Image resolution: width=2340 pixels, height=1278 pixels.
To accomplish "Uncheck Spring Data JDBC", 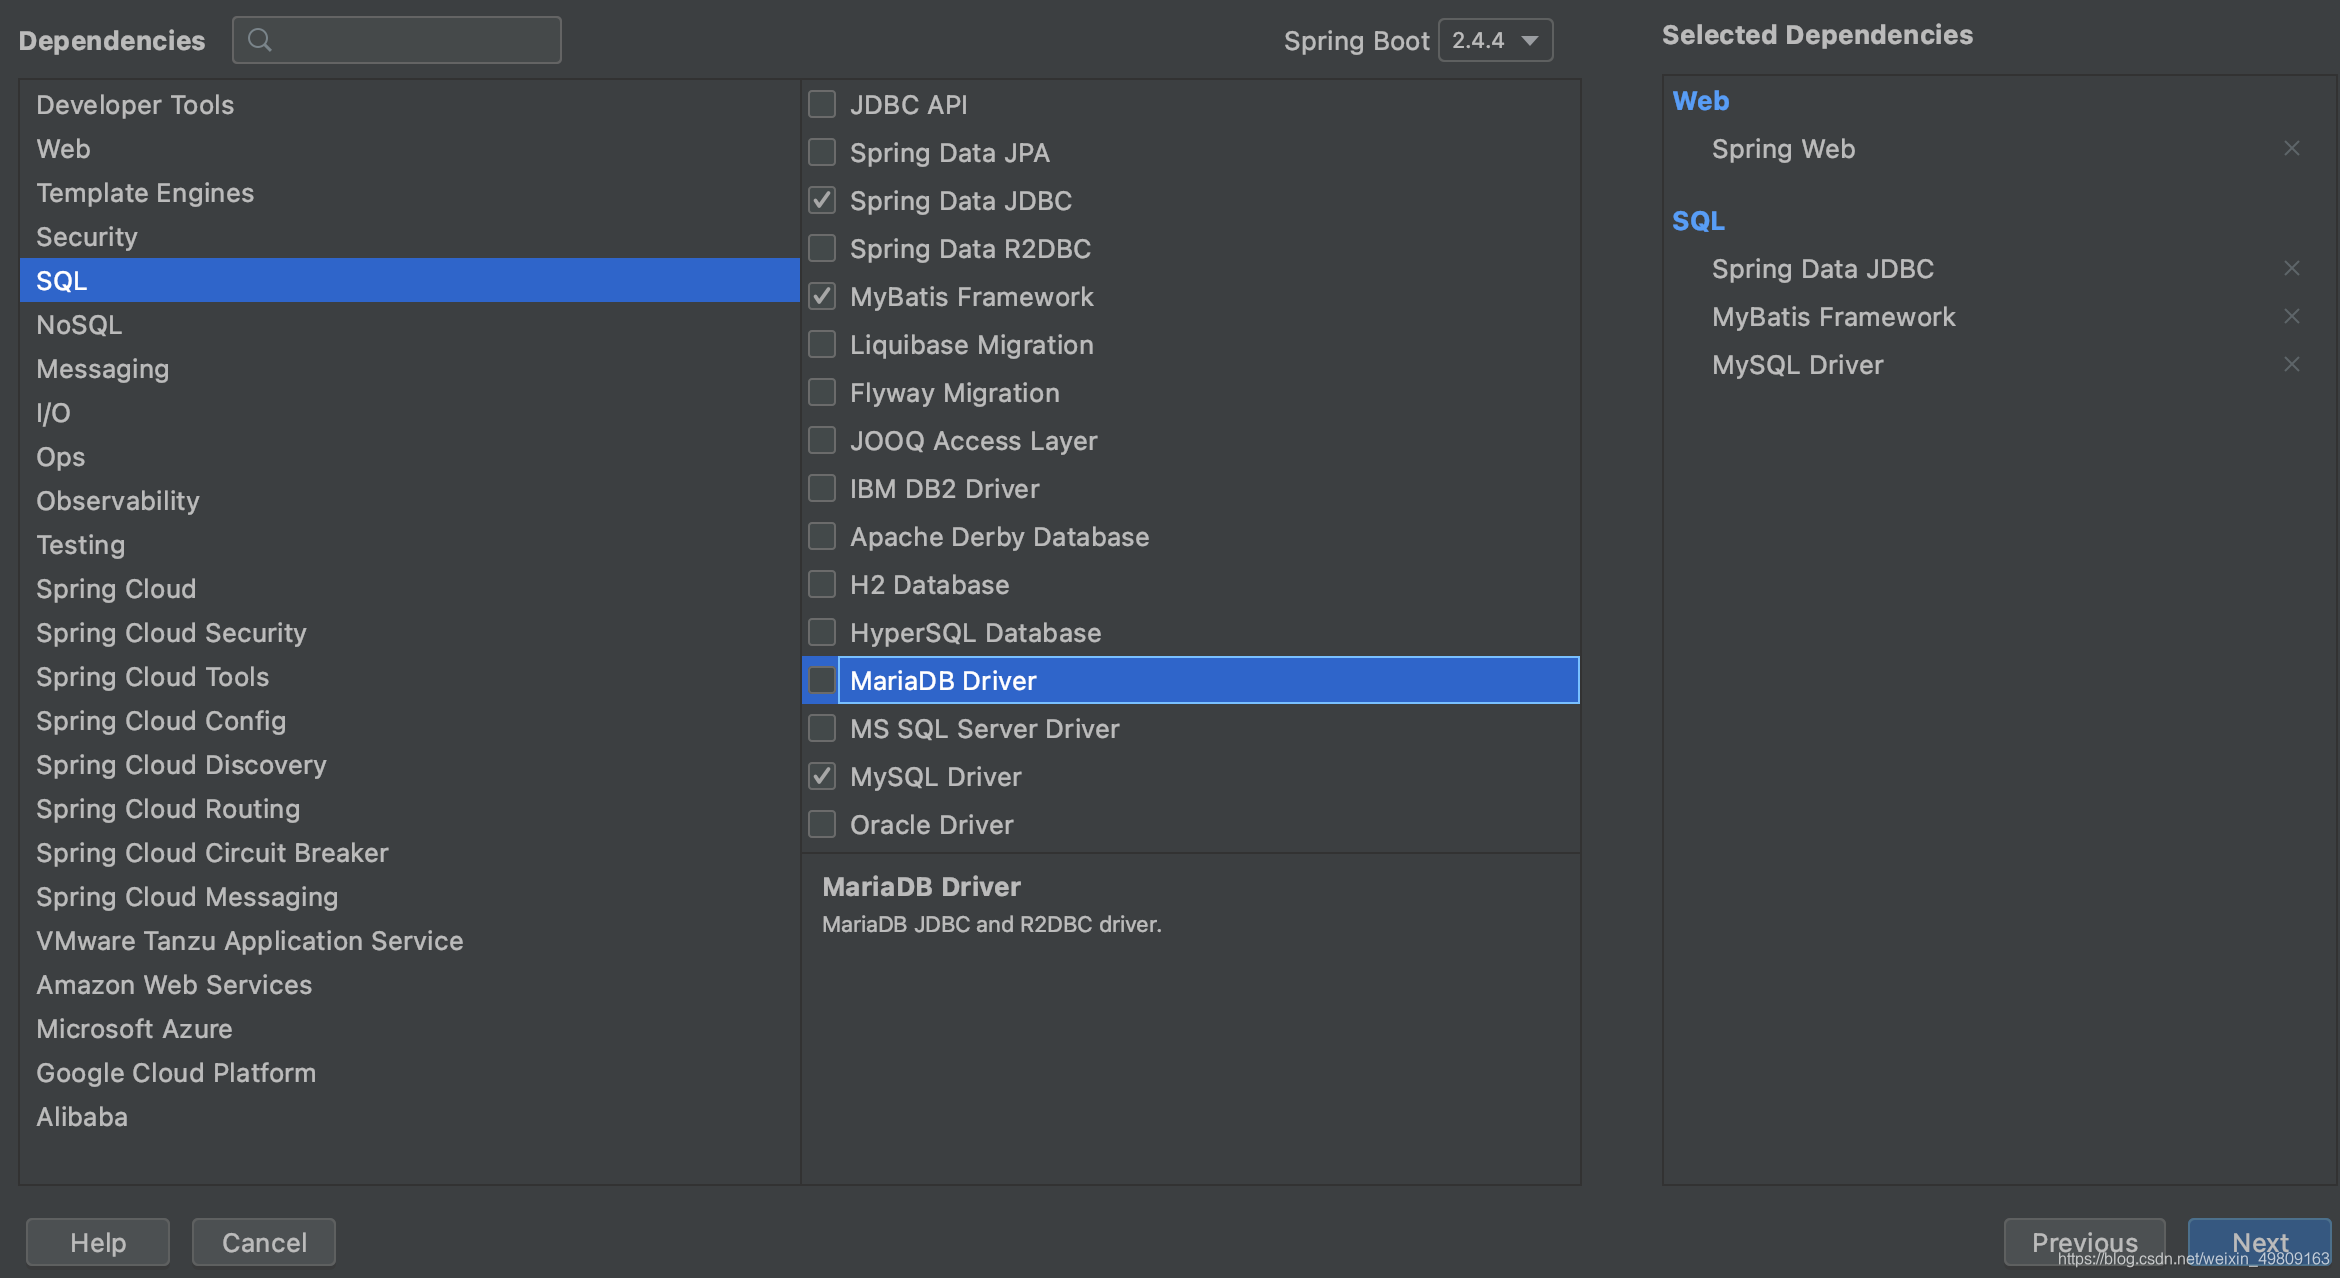I will point(822,200).
